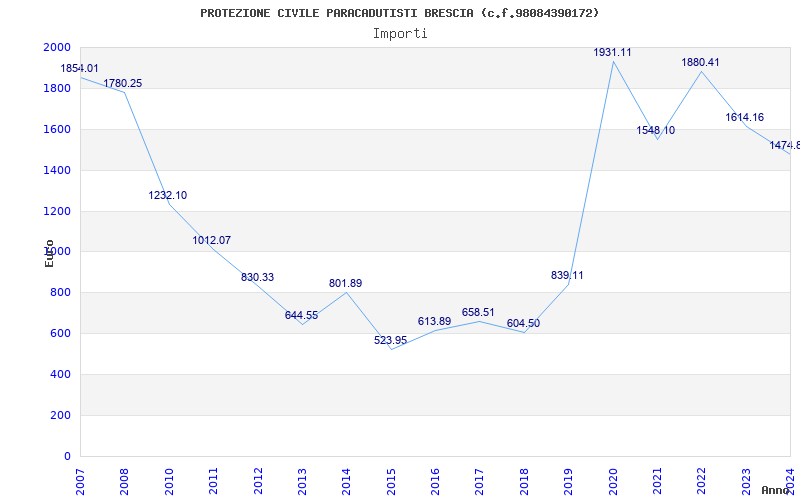Select data label 1780.25
The height and width of the screenshot is (500, 800).
123,83
